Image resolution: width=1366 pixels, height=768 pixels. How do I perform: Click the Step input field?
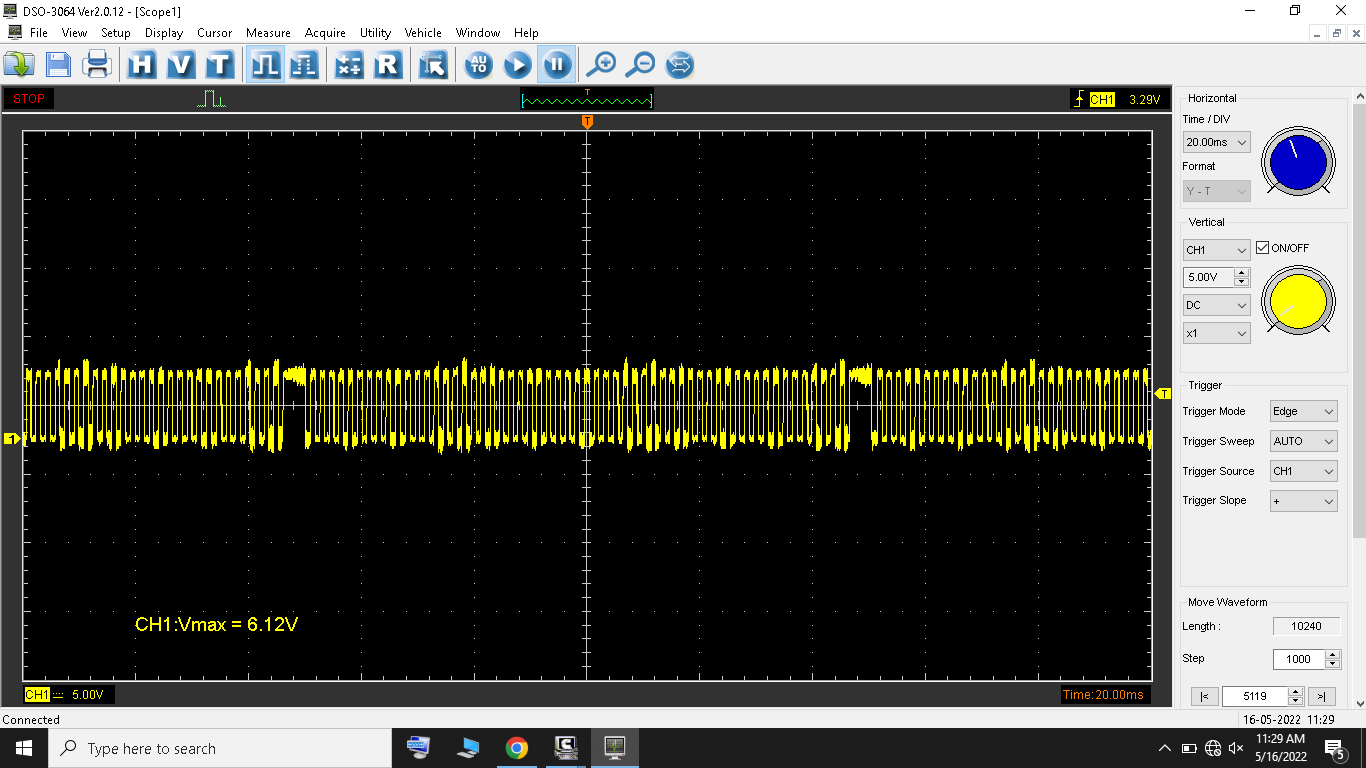[x=1299, y=659]
